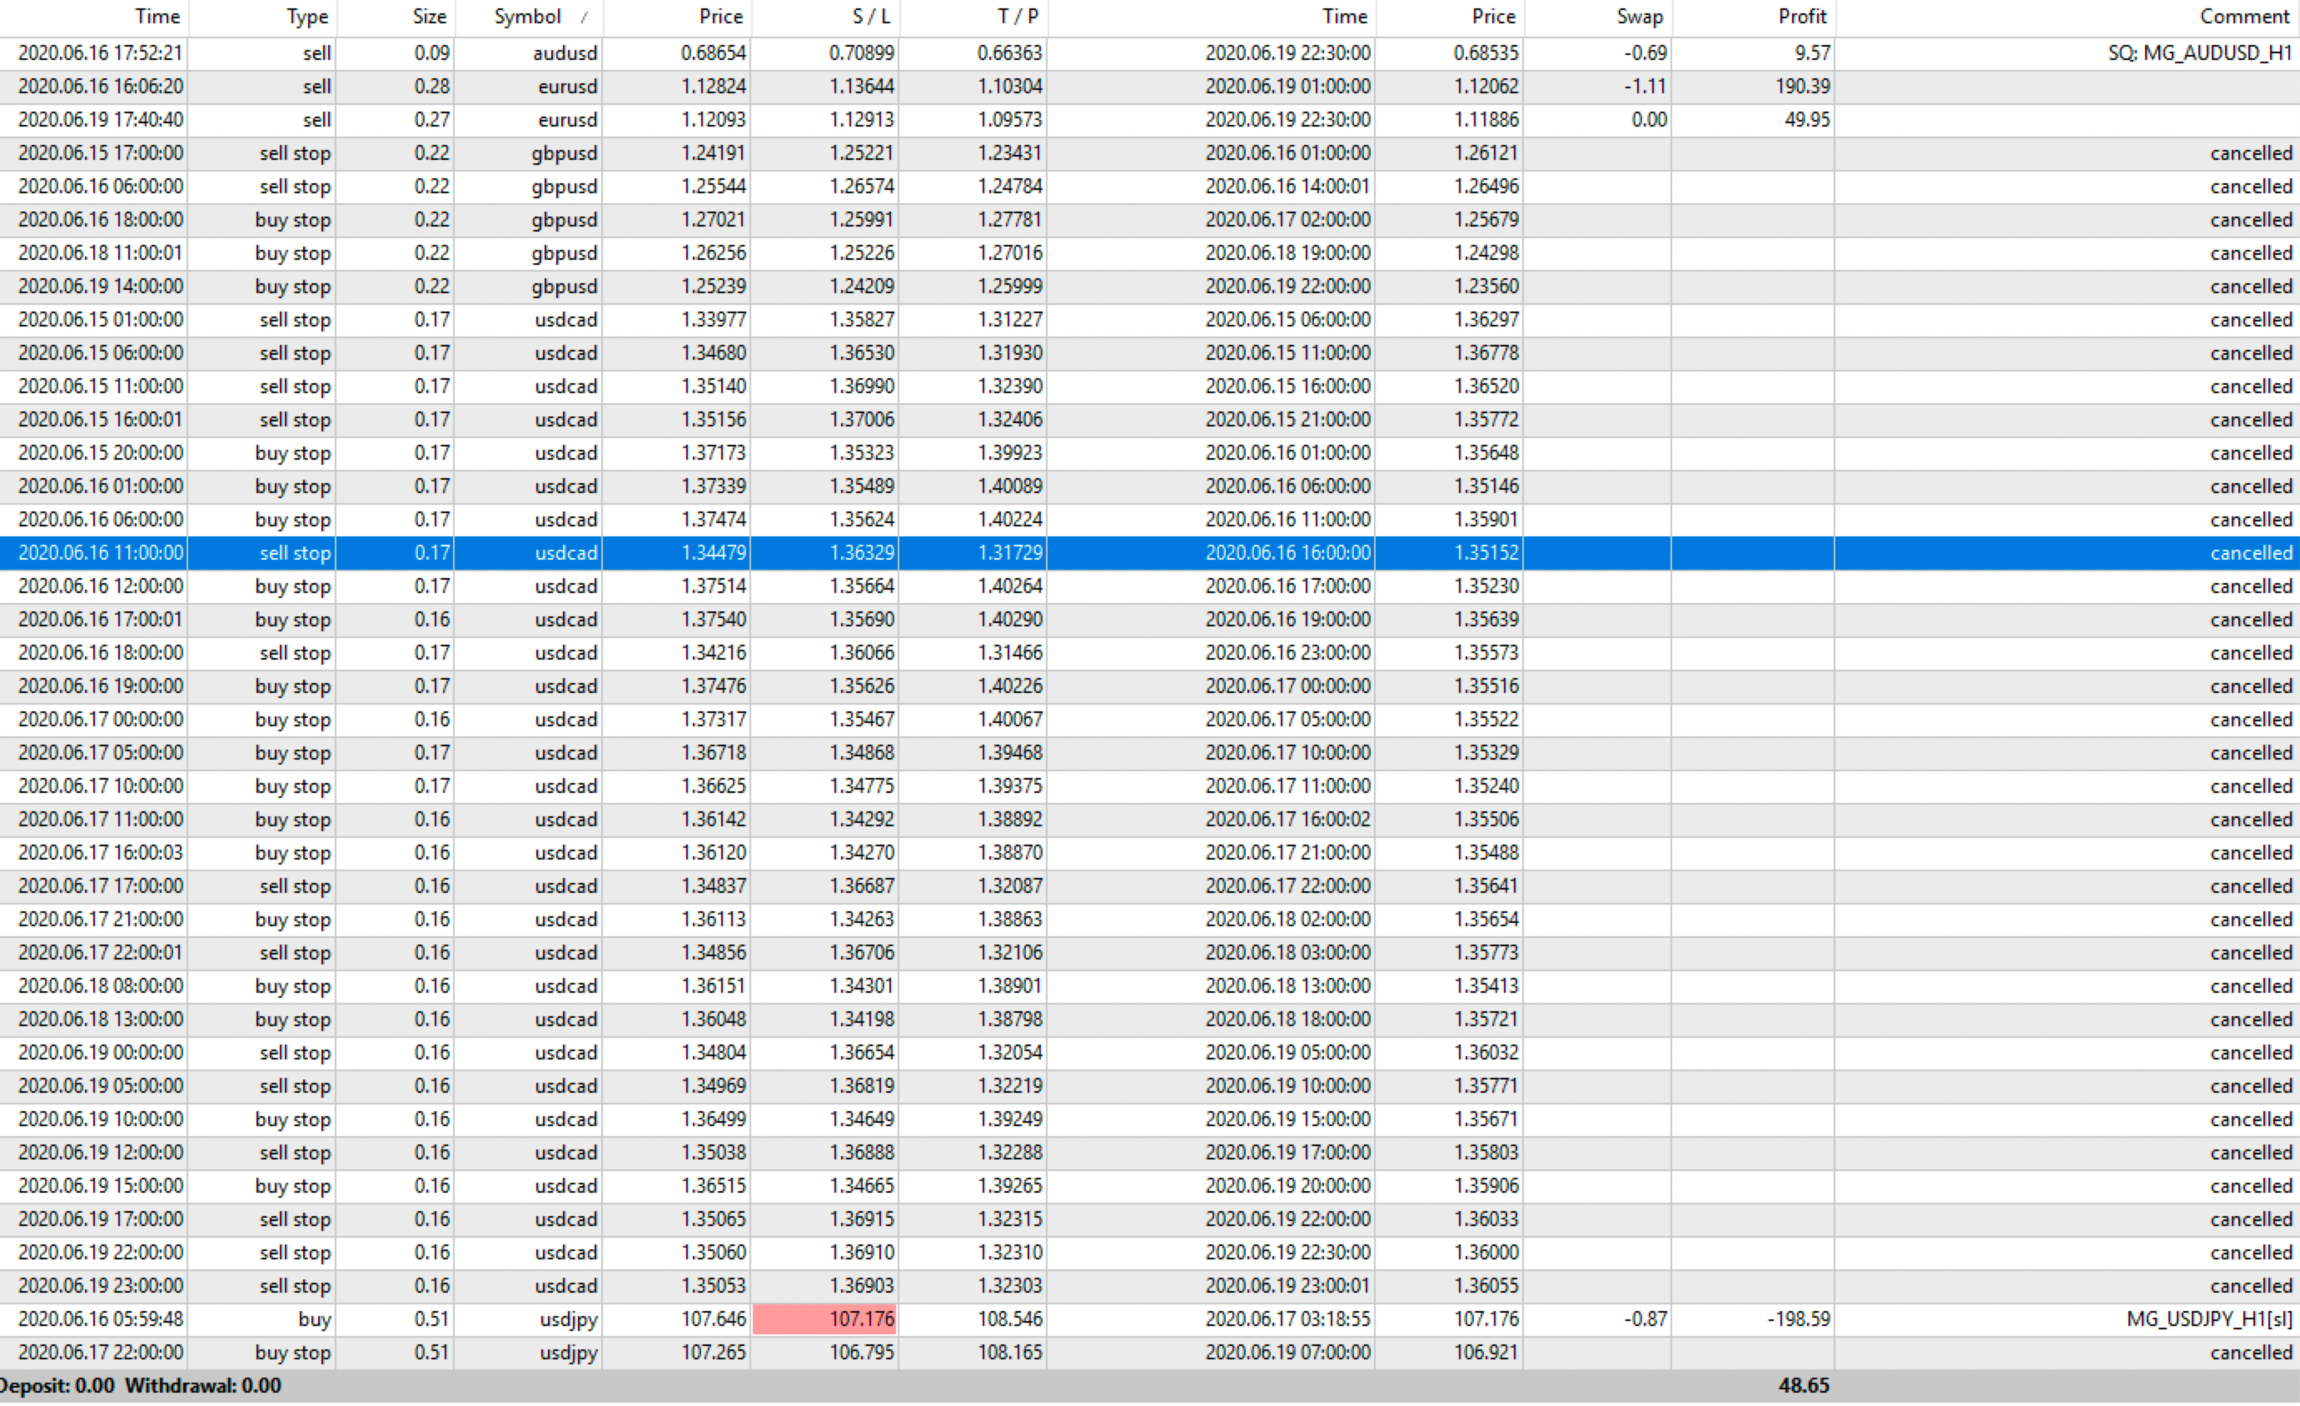This screenshot has width=2300, height=1406.
Task: Click the red highlighted 107.176 stop-loss cell
Action: click(x=825, y=1319)
